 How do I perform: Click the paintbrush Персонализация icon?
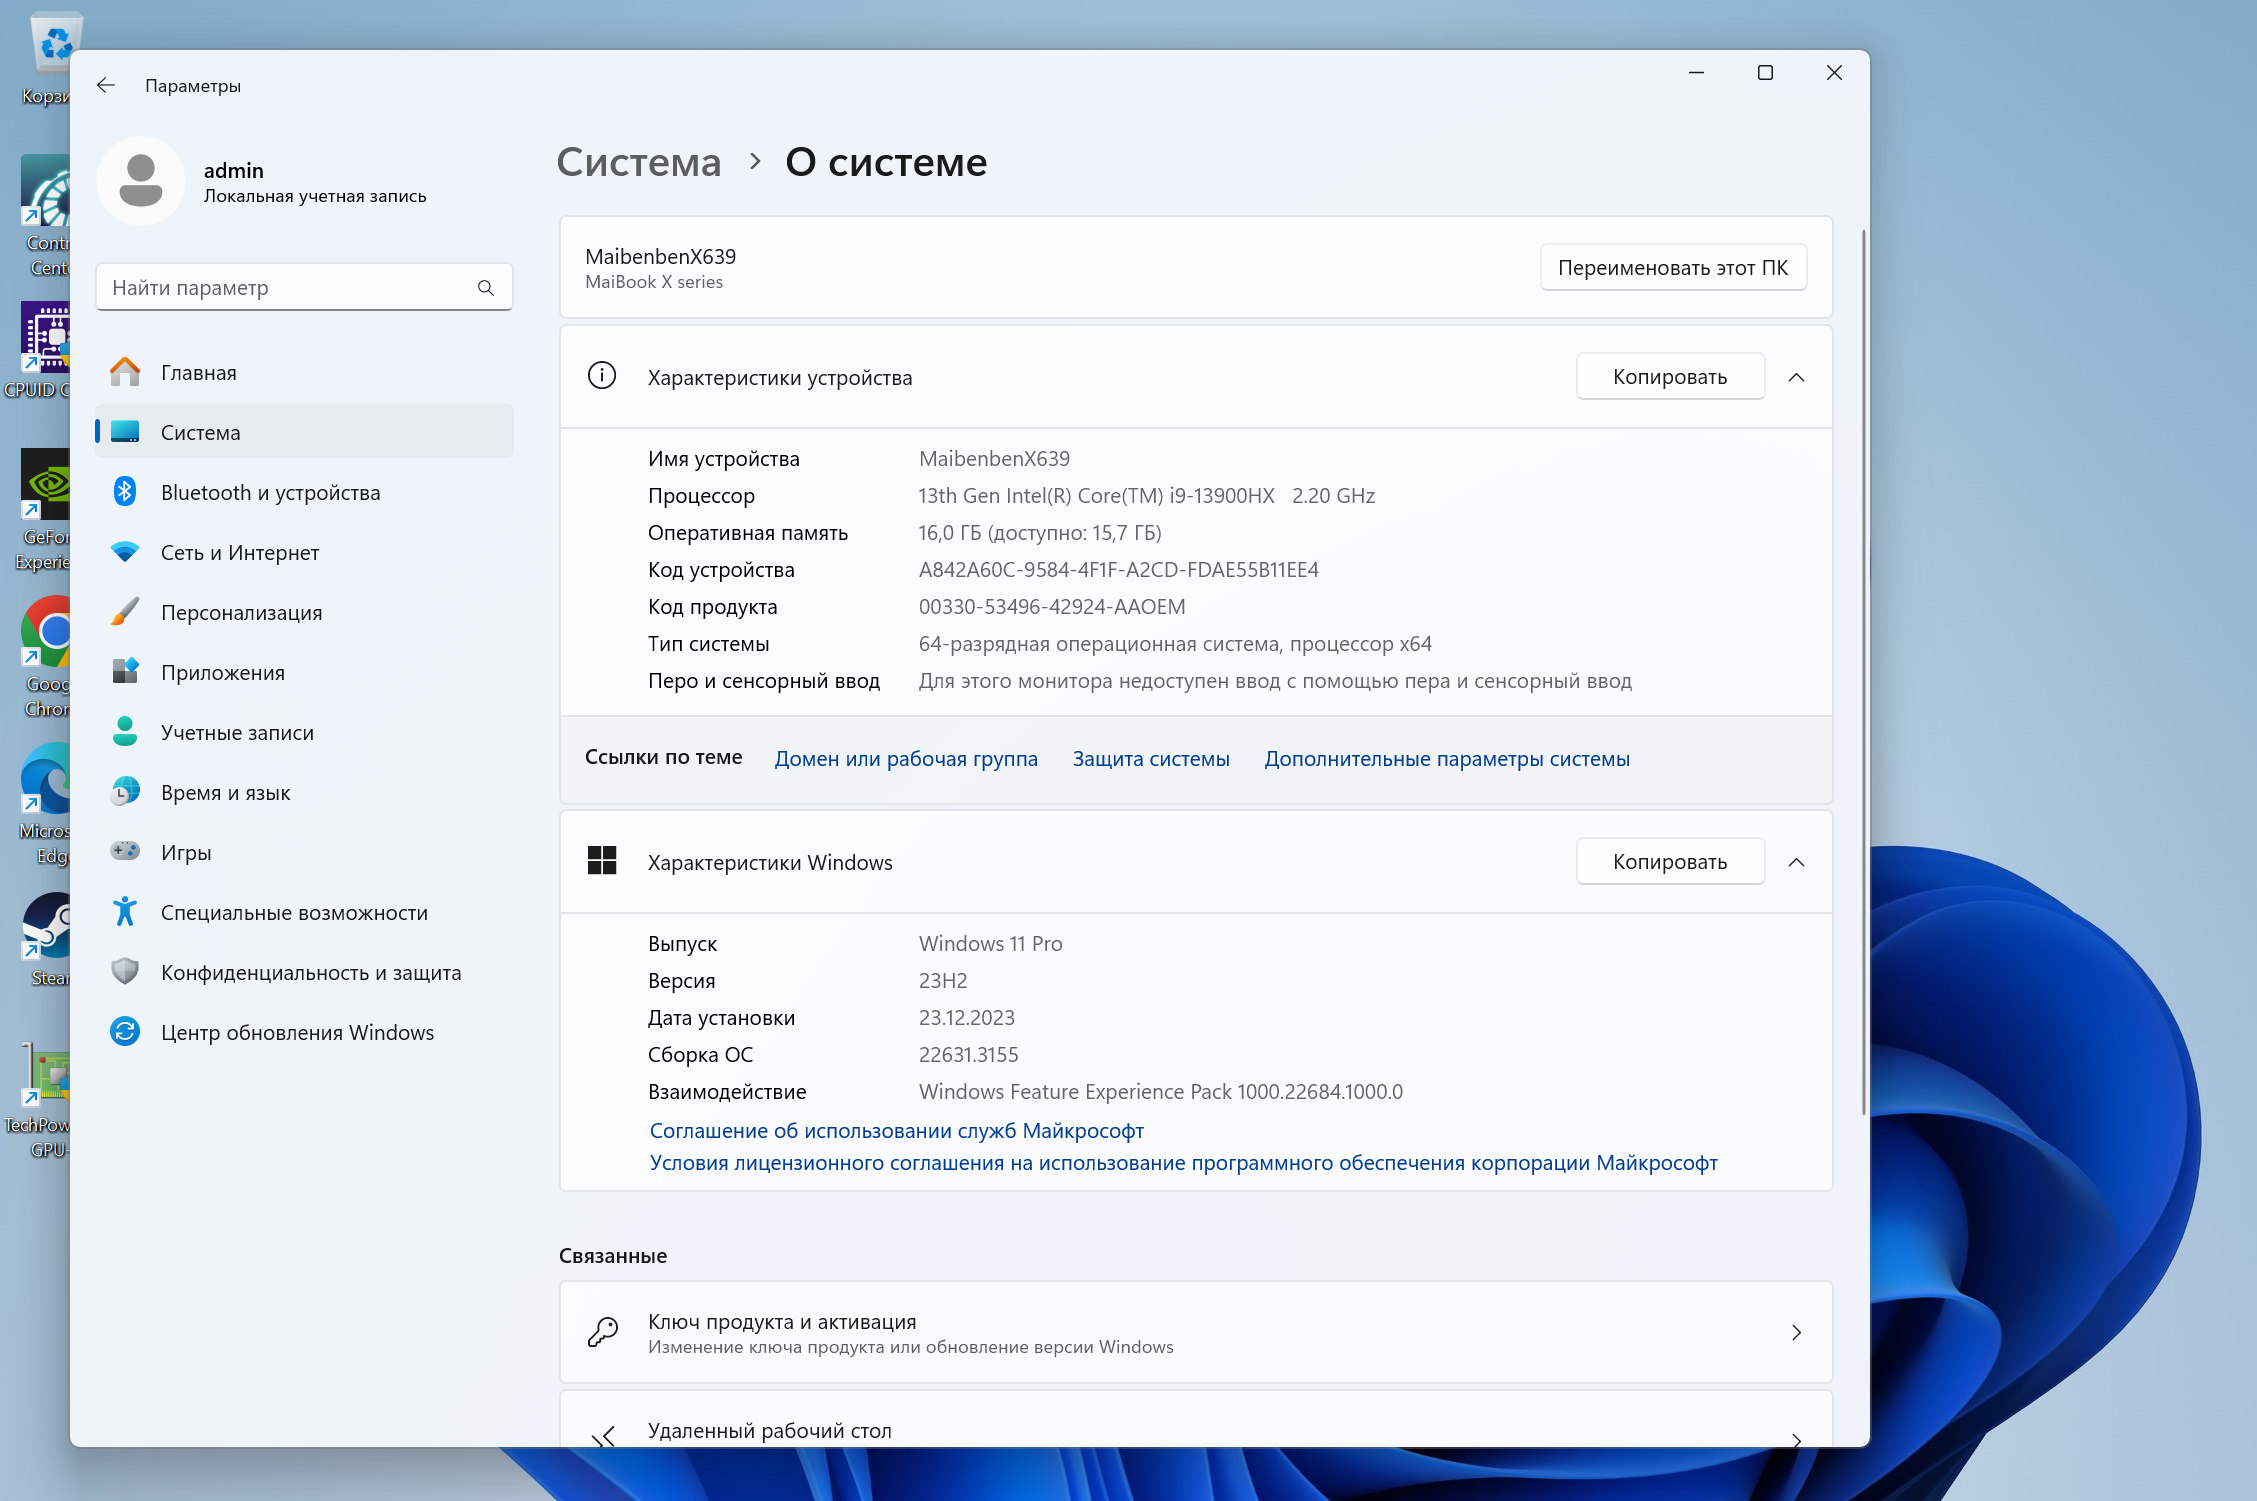pyautogui.click(x=125, y=612)
